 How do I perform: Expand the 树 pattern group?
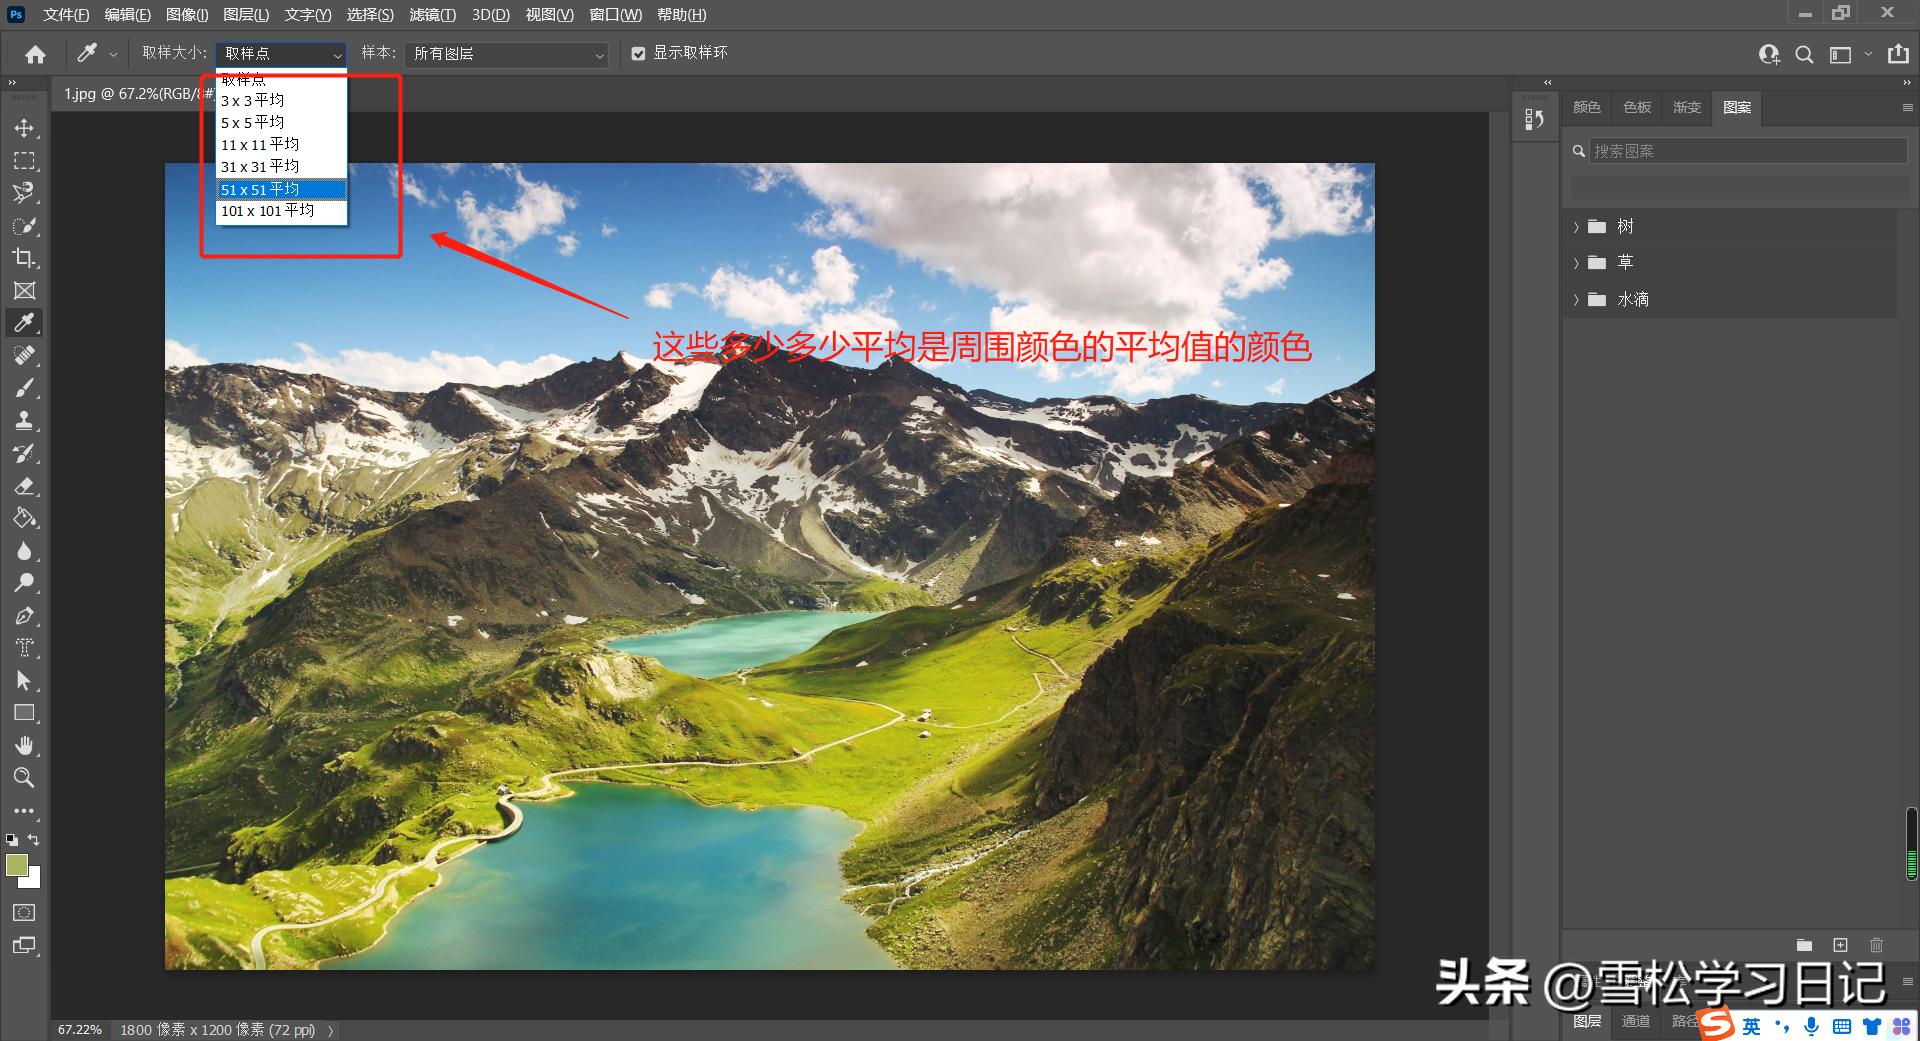pos(1577,226)
